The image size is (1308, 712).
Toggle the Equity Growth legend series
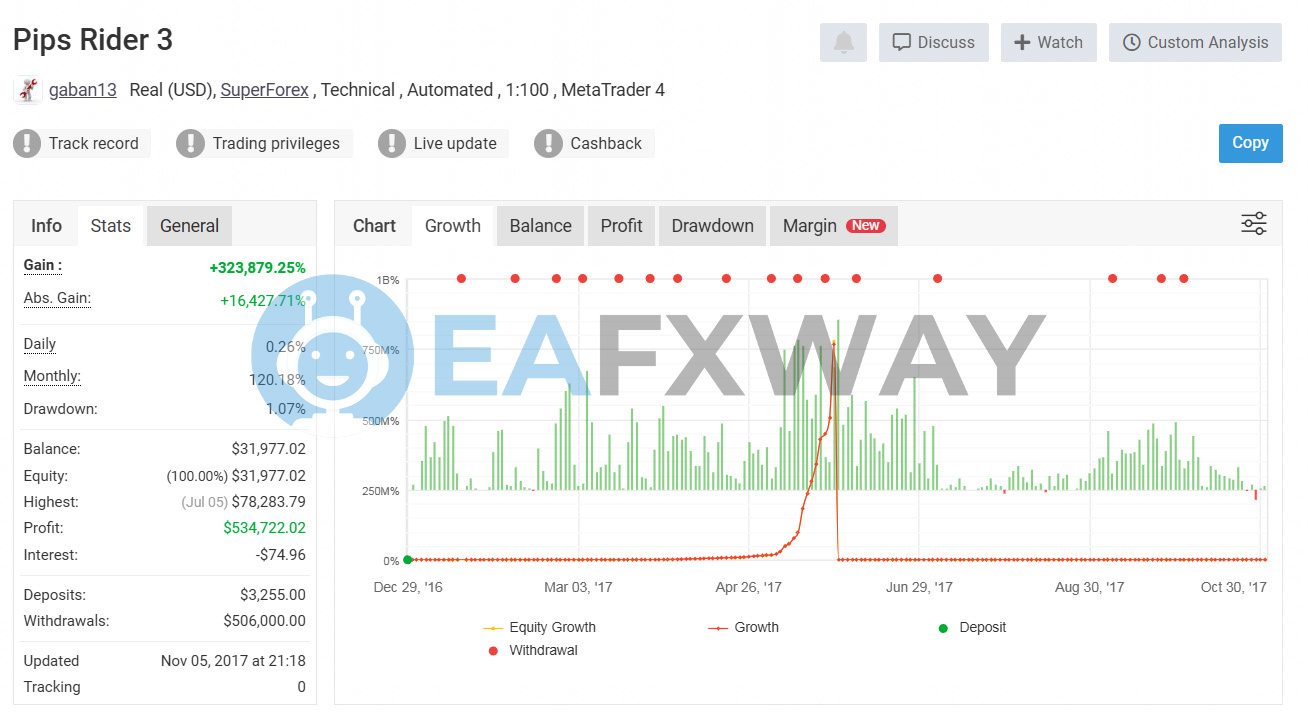[539, 628]
